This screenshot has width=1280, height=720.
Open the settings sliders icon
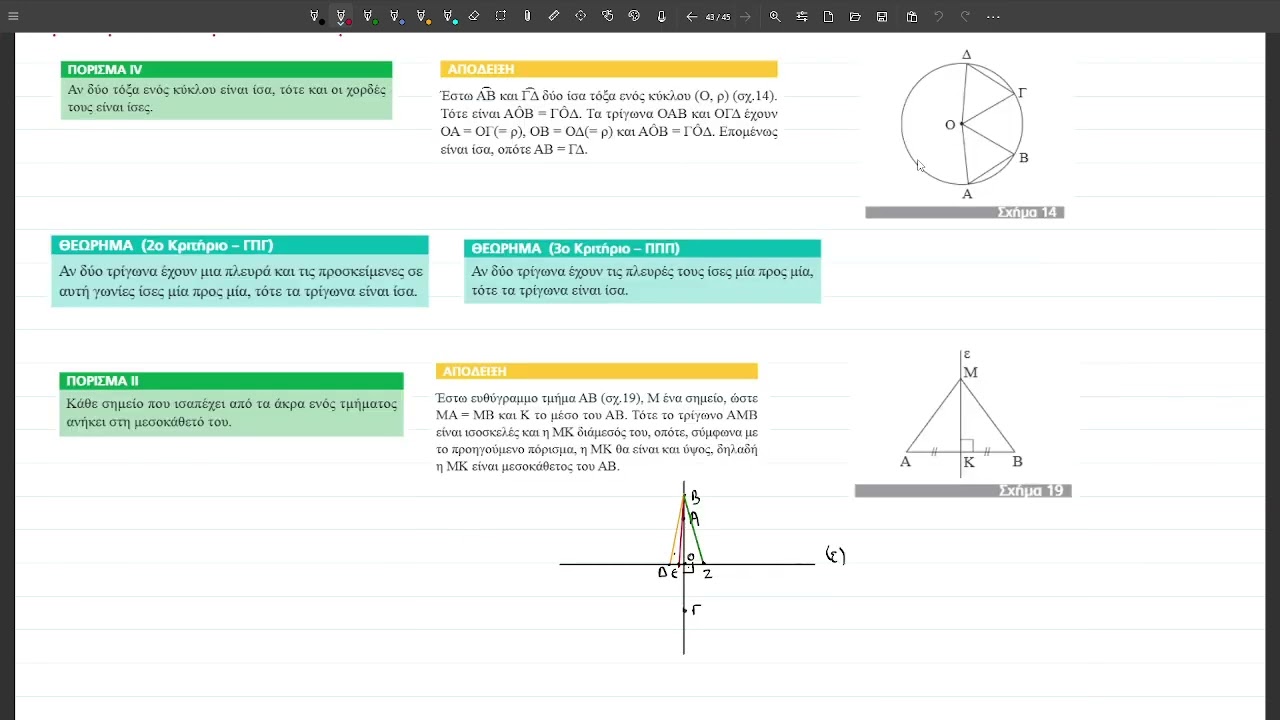pos(802,16)
